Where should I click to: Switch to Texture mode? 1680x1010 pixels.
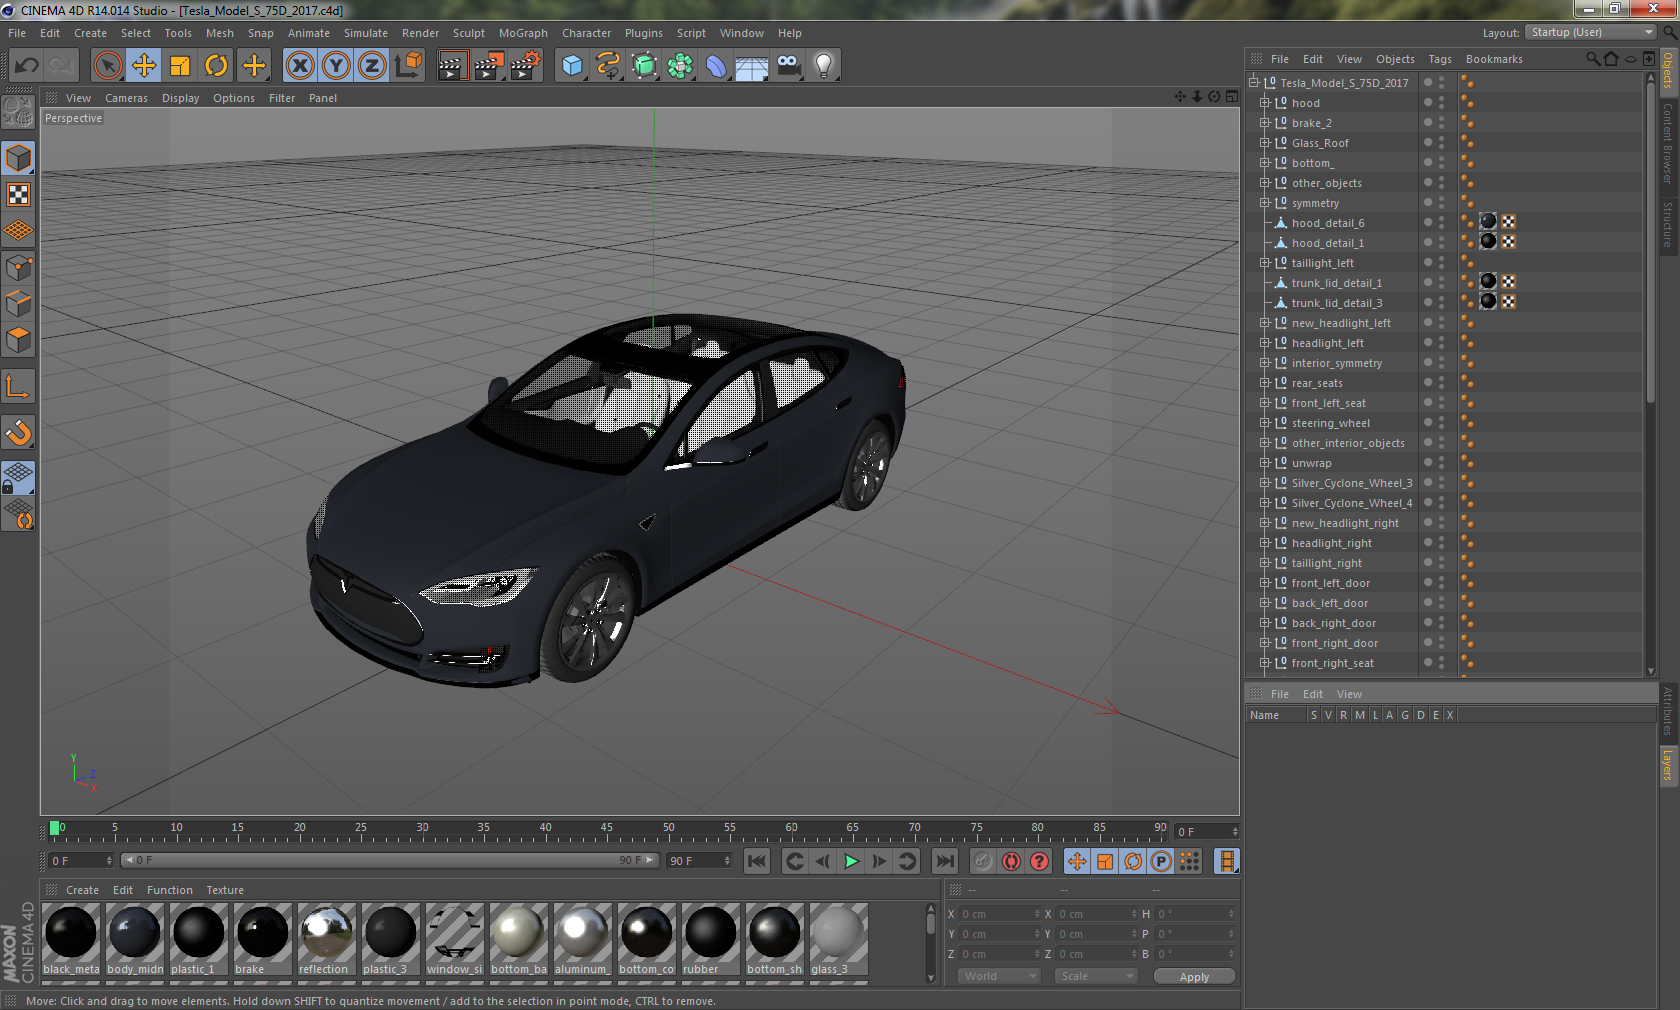click(18, 195)
